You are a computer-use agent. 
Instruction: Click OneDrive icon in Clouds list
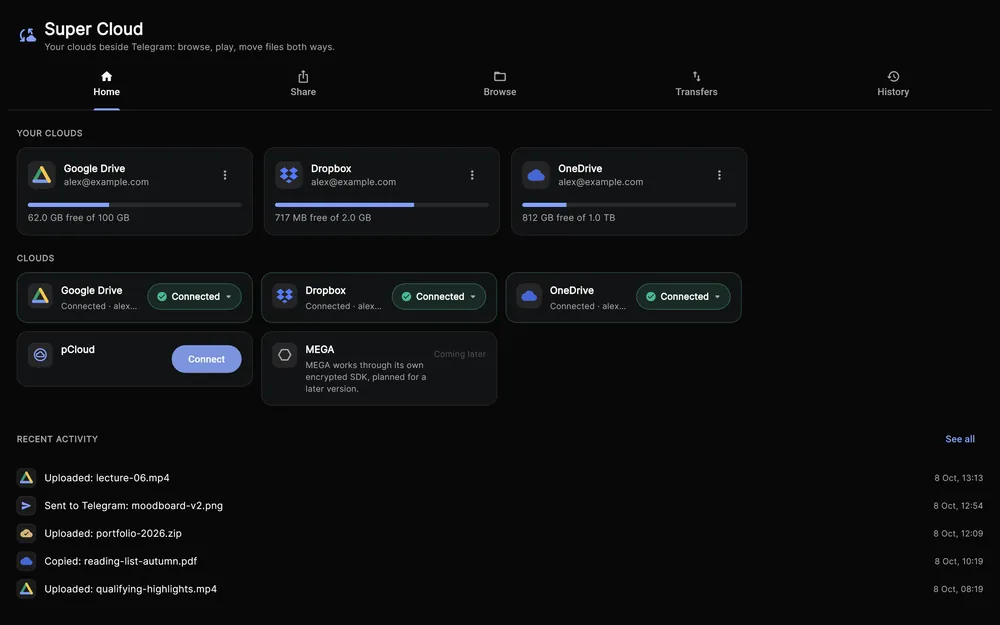pyautogui.click(x=529, y=297)
